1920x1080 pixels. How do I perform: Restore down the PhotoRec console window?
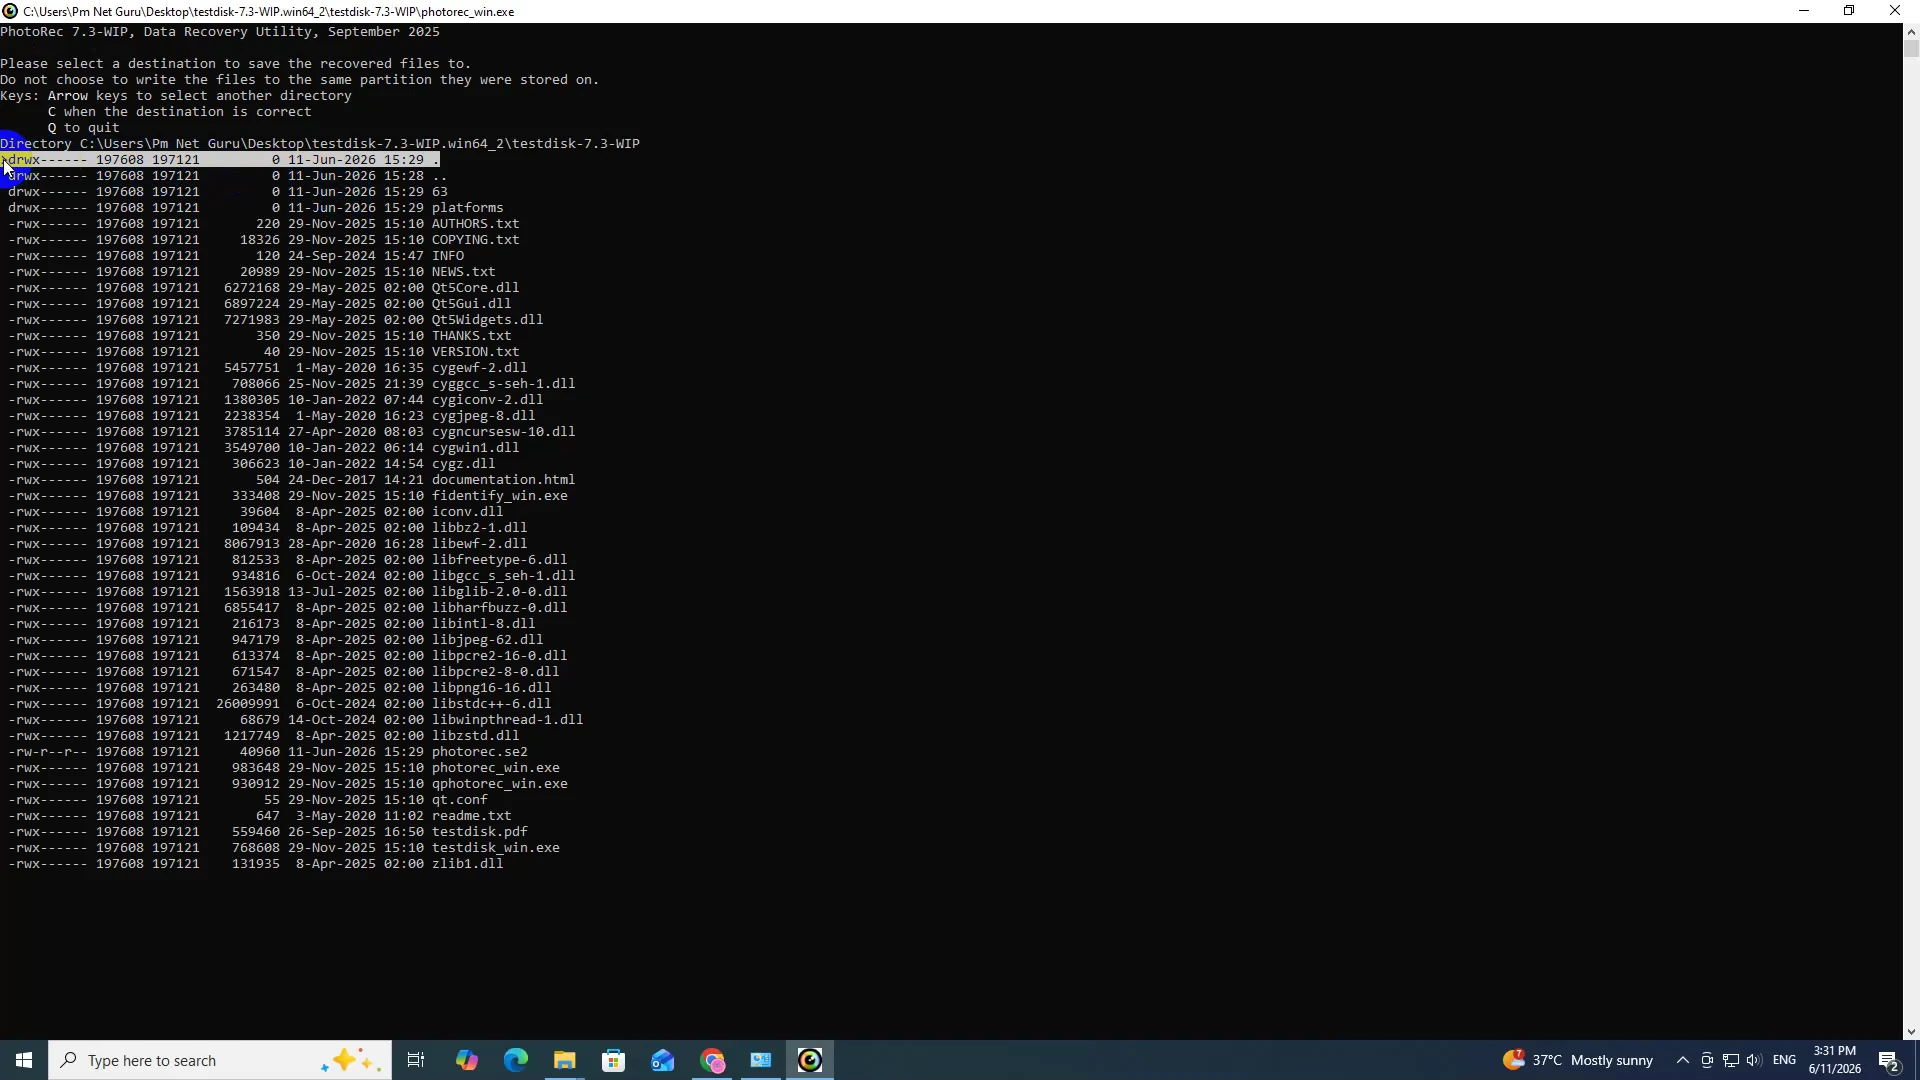coord(1849,11)
